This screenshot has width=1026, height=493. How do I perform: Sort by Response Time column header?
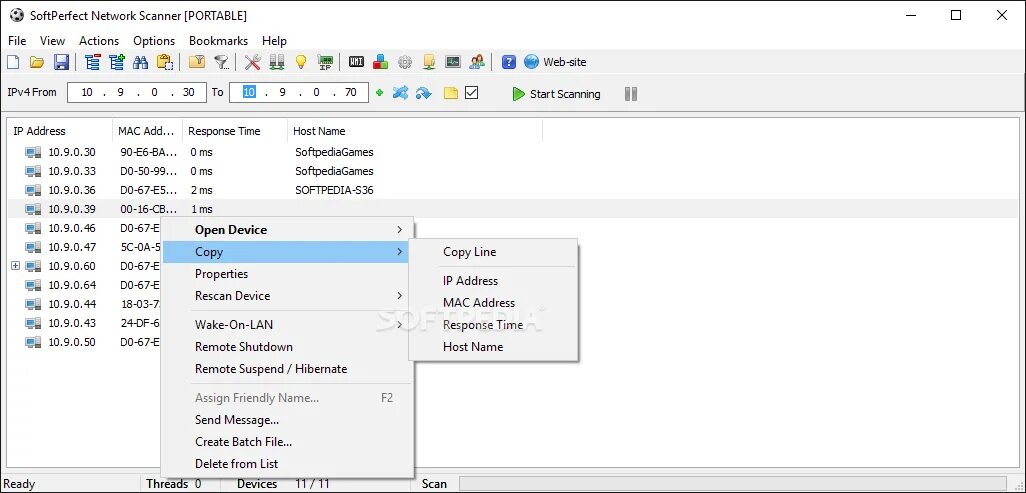235,131
